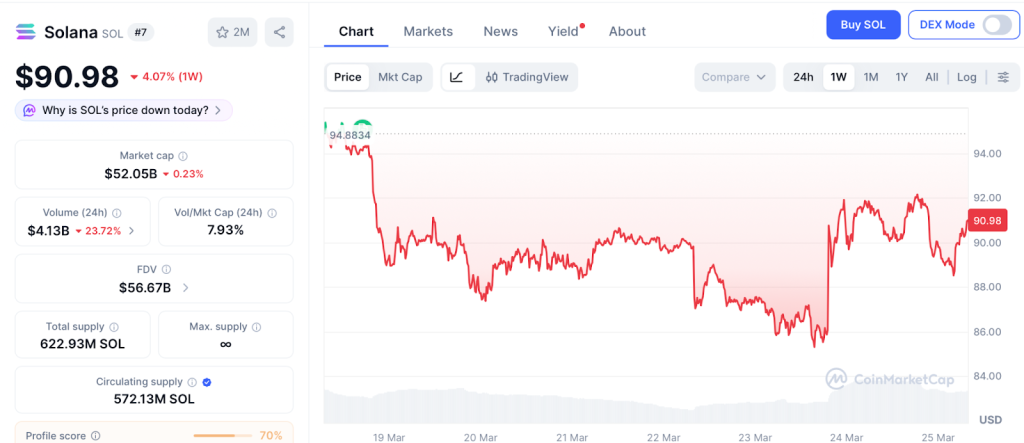Switch chart to Mkt Cap view
The height and width of the screenshot is (443, 1024).
tap(400, 77)
